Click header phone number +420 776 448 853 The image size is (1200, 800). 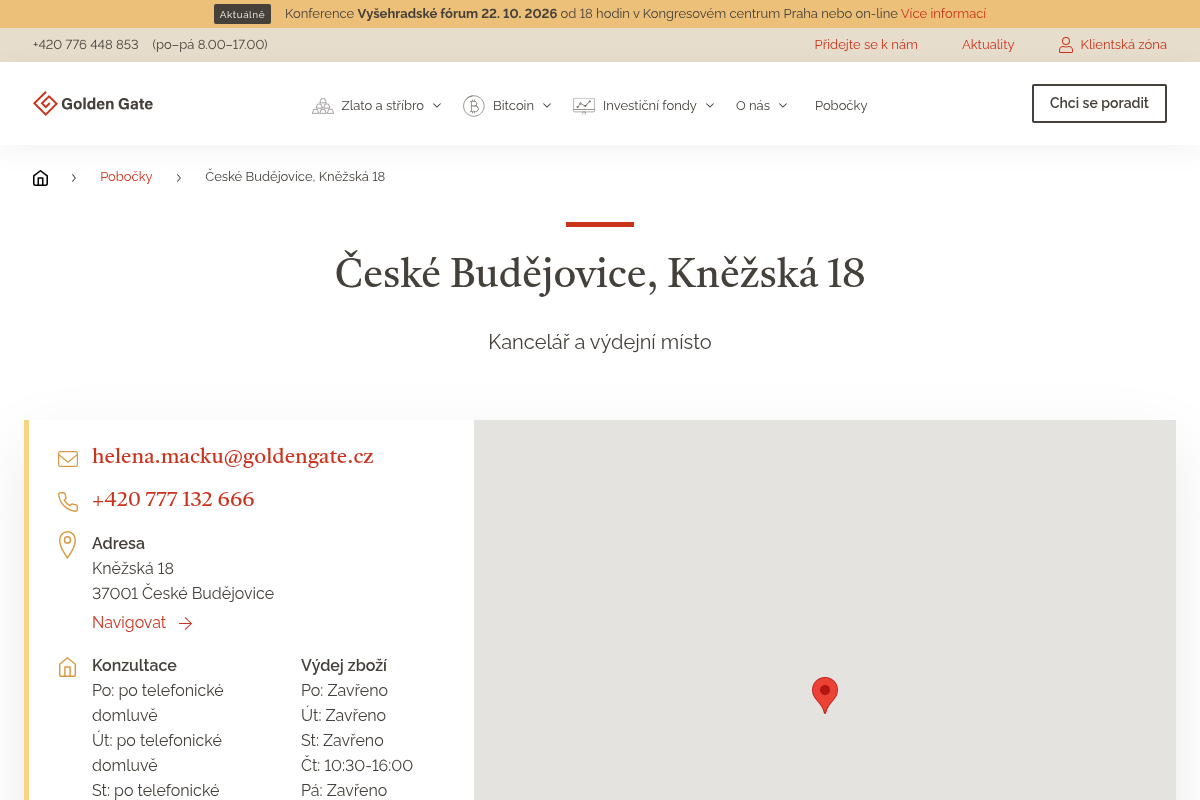tap(86, 45)
